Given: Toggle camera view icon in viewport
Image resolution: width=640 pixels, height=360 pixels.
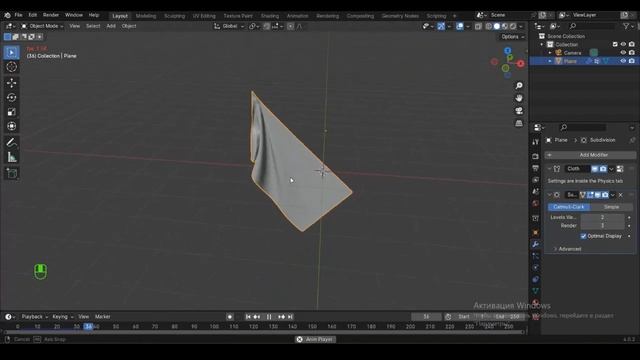Looking at the screenshot, I should (x=519, y=111).
